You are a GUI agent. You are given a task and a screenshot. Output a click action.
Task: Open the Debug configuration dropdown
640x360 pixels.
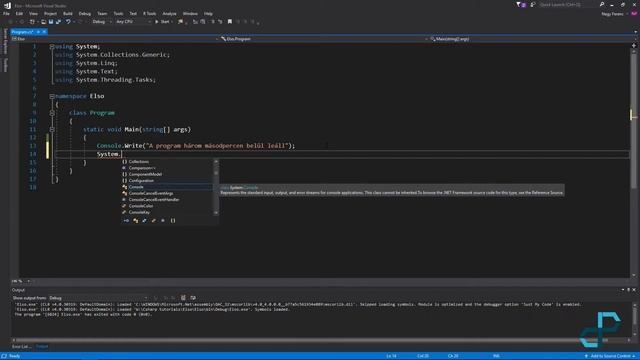point(102,22)
